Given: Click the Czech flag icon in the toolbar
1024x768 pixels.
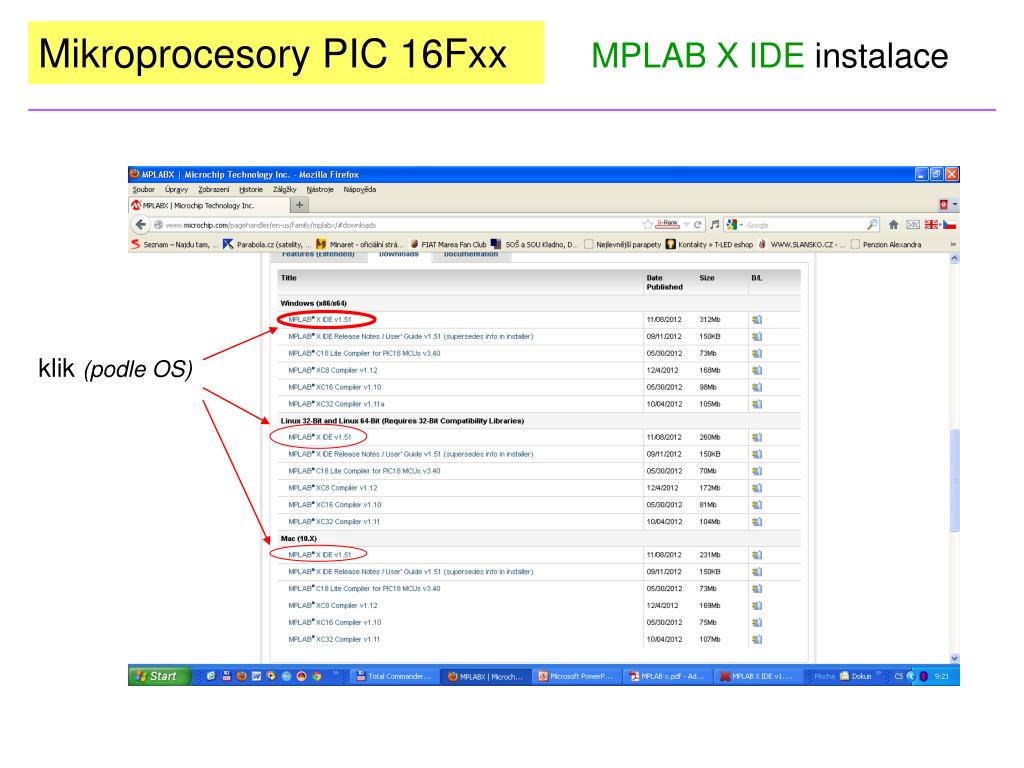Looking at the screenshot, I should click(x=949, y=225).
